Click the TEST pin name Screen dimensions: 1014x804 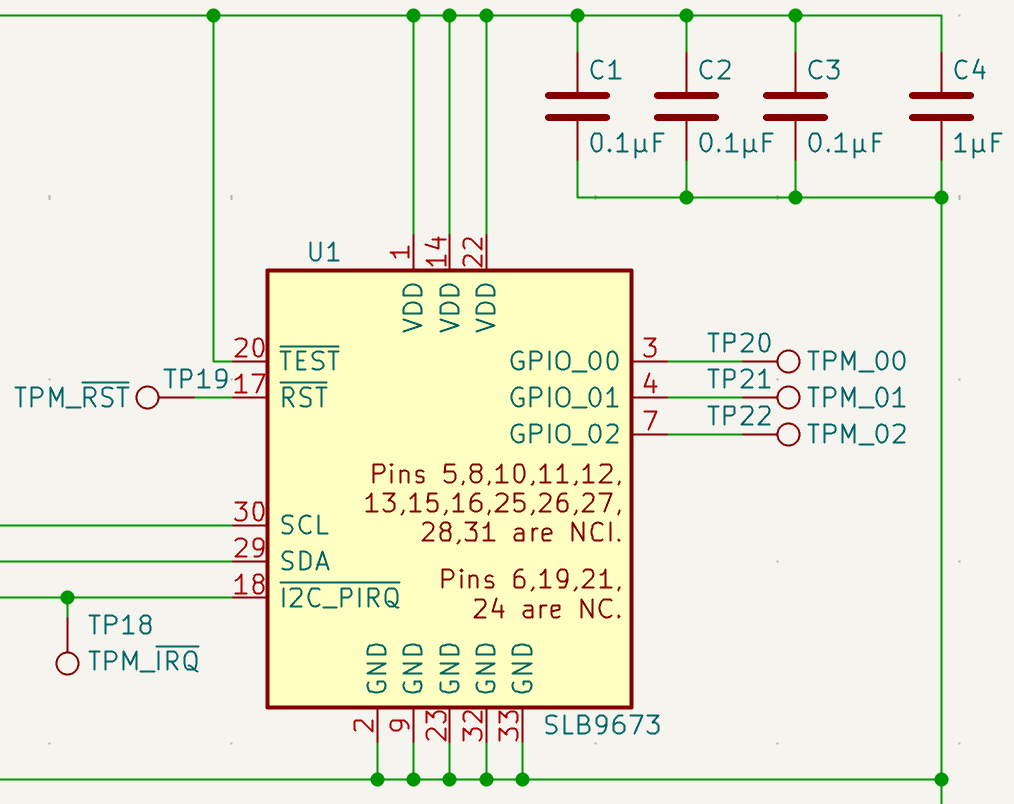coord(310,359)
